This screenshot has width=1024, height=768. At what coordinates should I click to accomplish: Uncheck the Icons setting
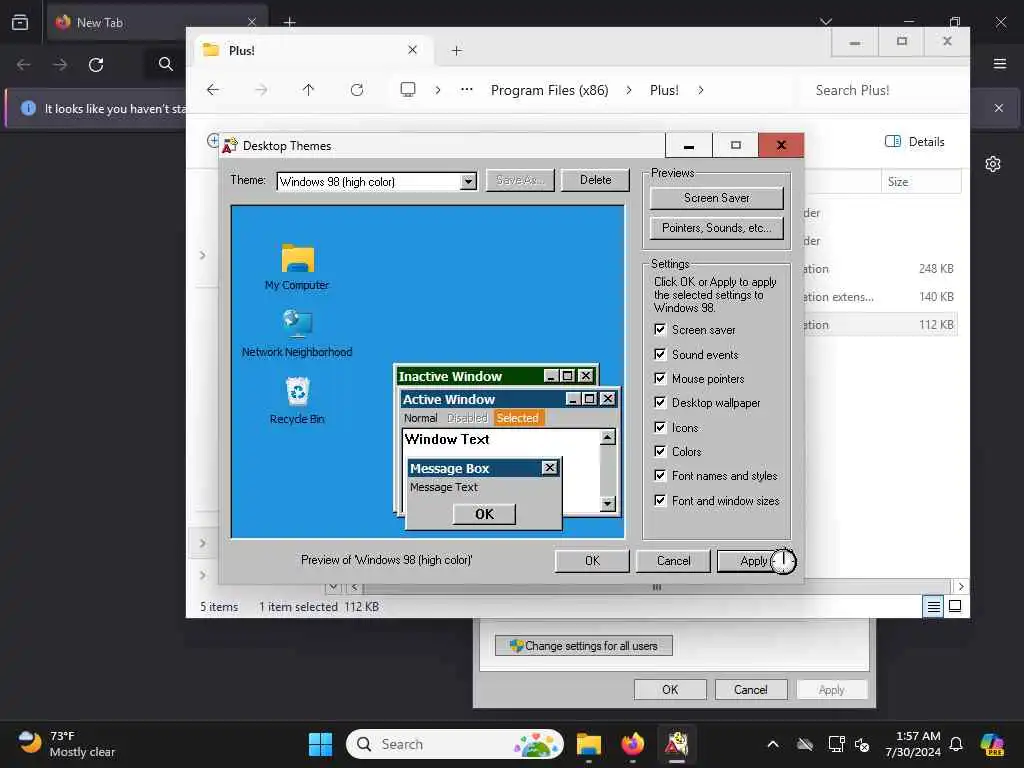point(660,427)
